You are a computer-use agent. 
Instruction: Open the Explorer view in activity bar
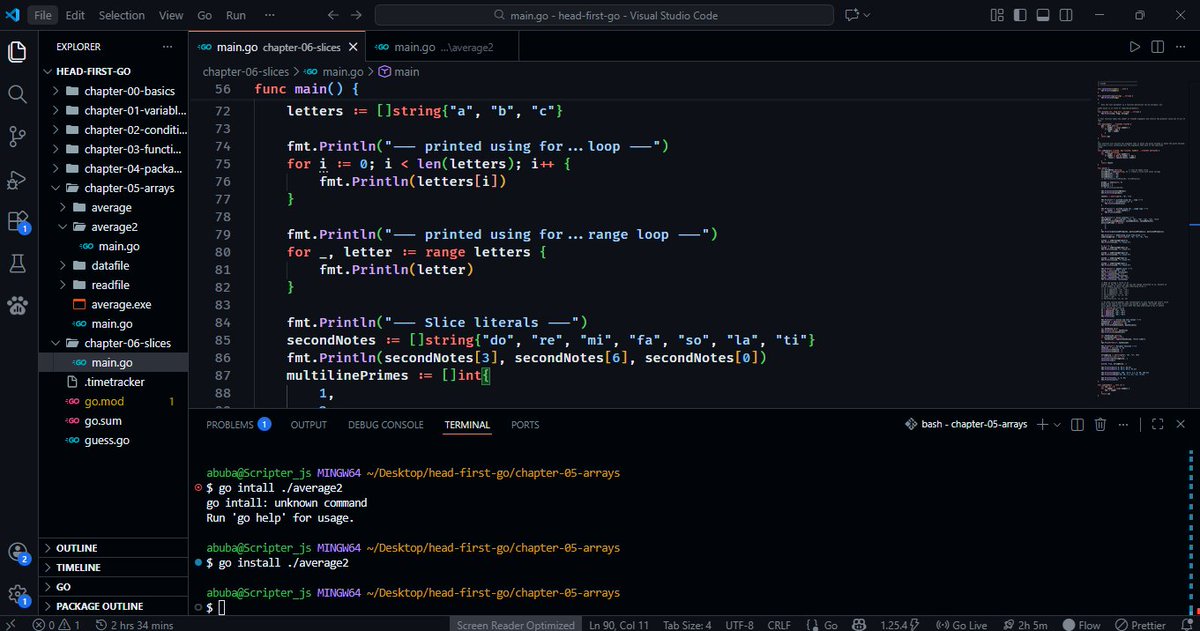[x=17, y=52]
